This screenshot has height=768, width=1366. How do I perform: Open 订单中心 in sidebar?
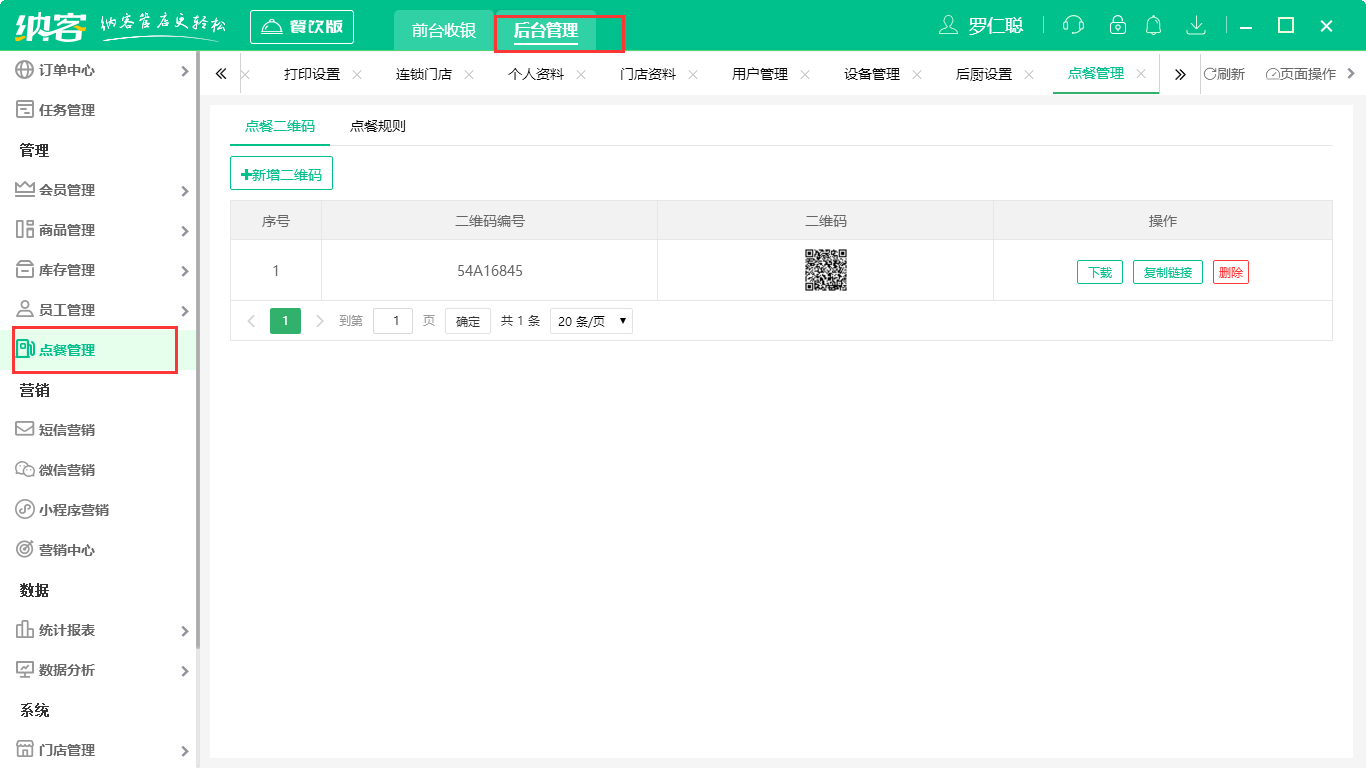(67, 70)
